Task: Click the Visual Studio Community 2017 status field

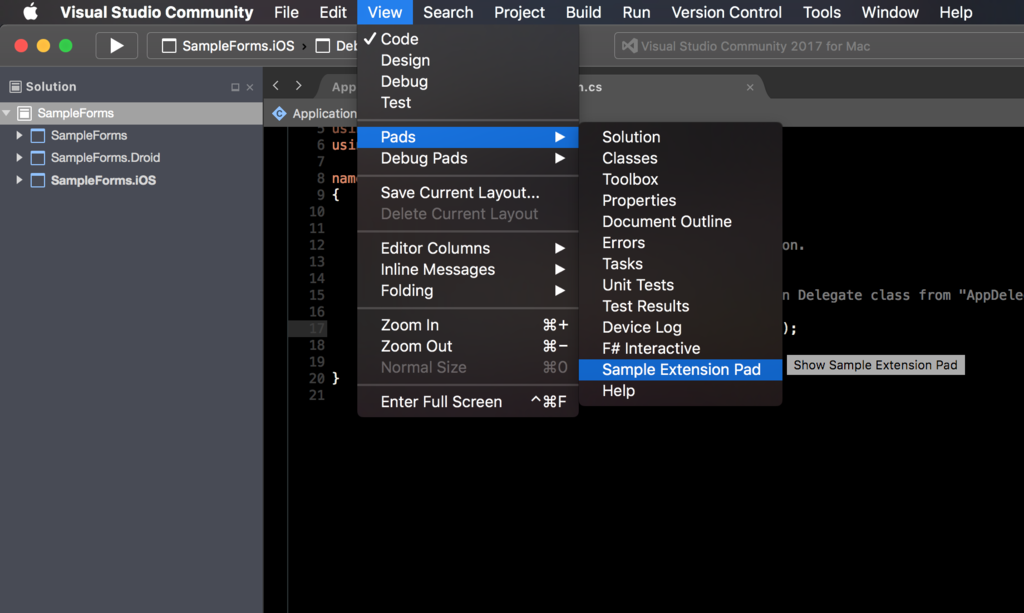Action: point(819,46)
